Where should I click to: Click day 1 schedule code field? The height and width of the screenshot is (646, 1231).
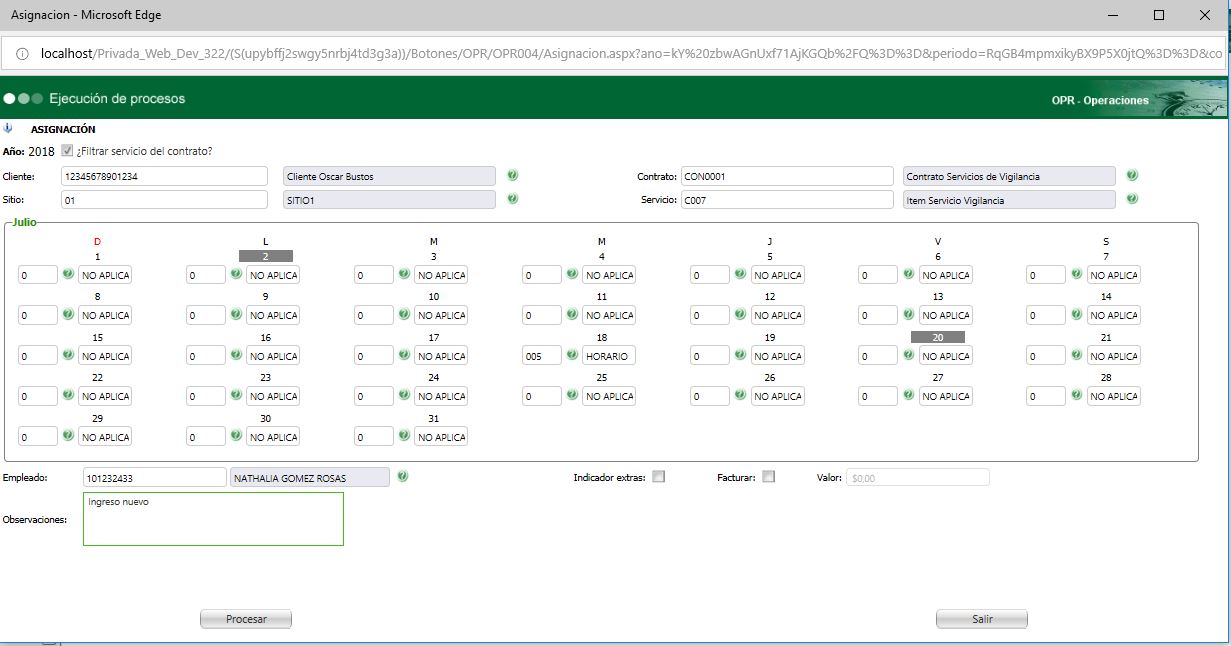(x=38, y=275)
